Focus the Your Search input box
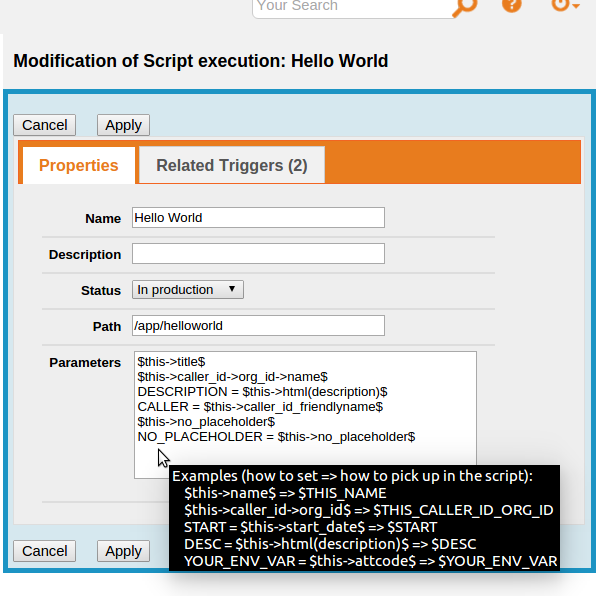 (352, 7)
